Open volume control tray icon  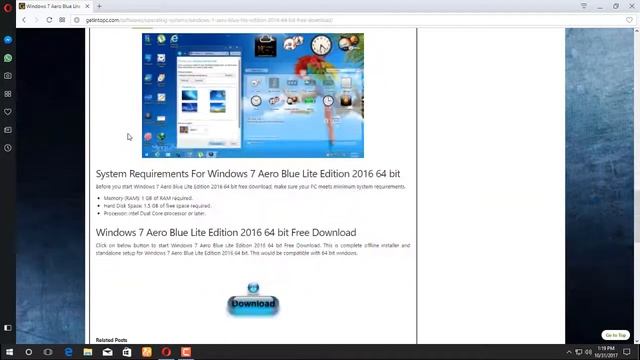588,352
